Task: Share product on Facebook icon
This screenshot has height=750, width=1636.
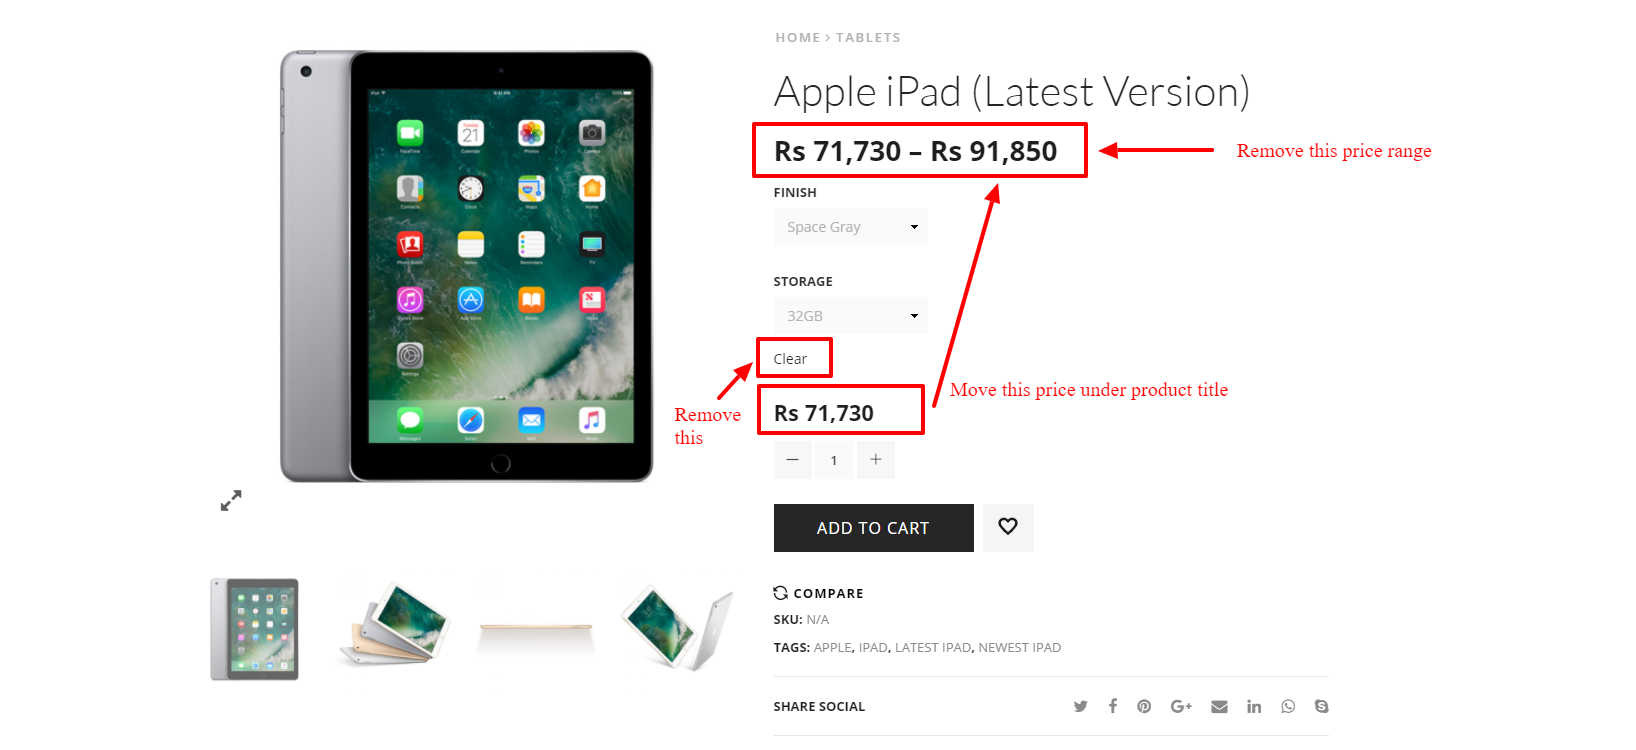Action: pos(1112,706)
